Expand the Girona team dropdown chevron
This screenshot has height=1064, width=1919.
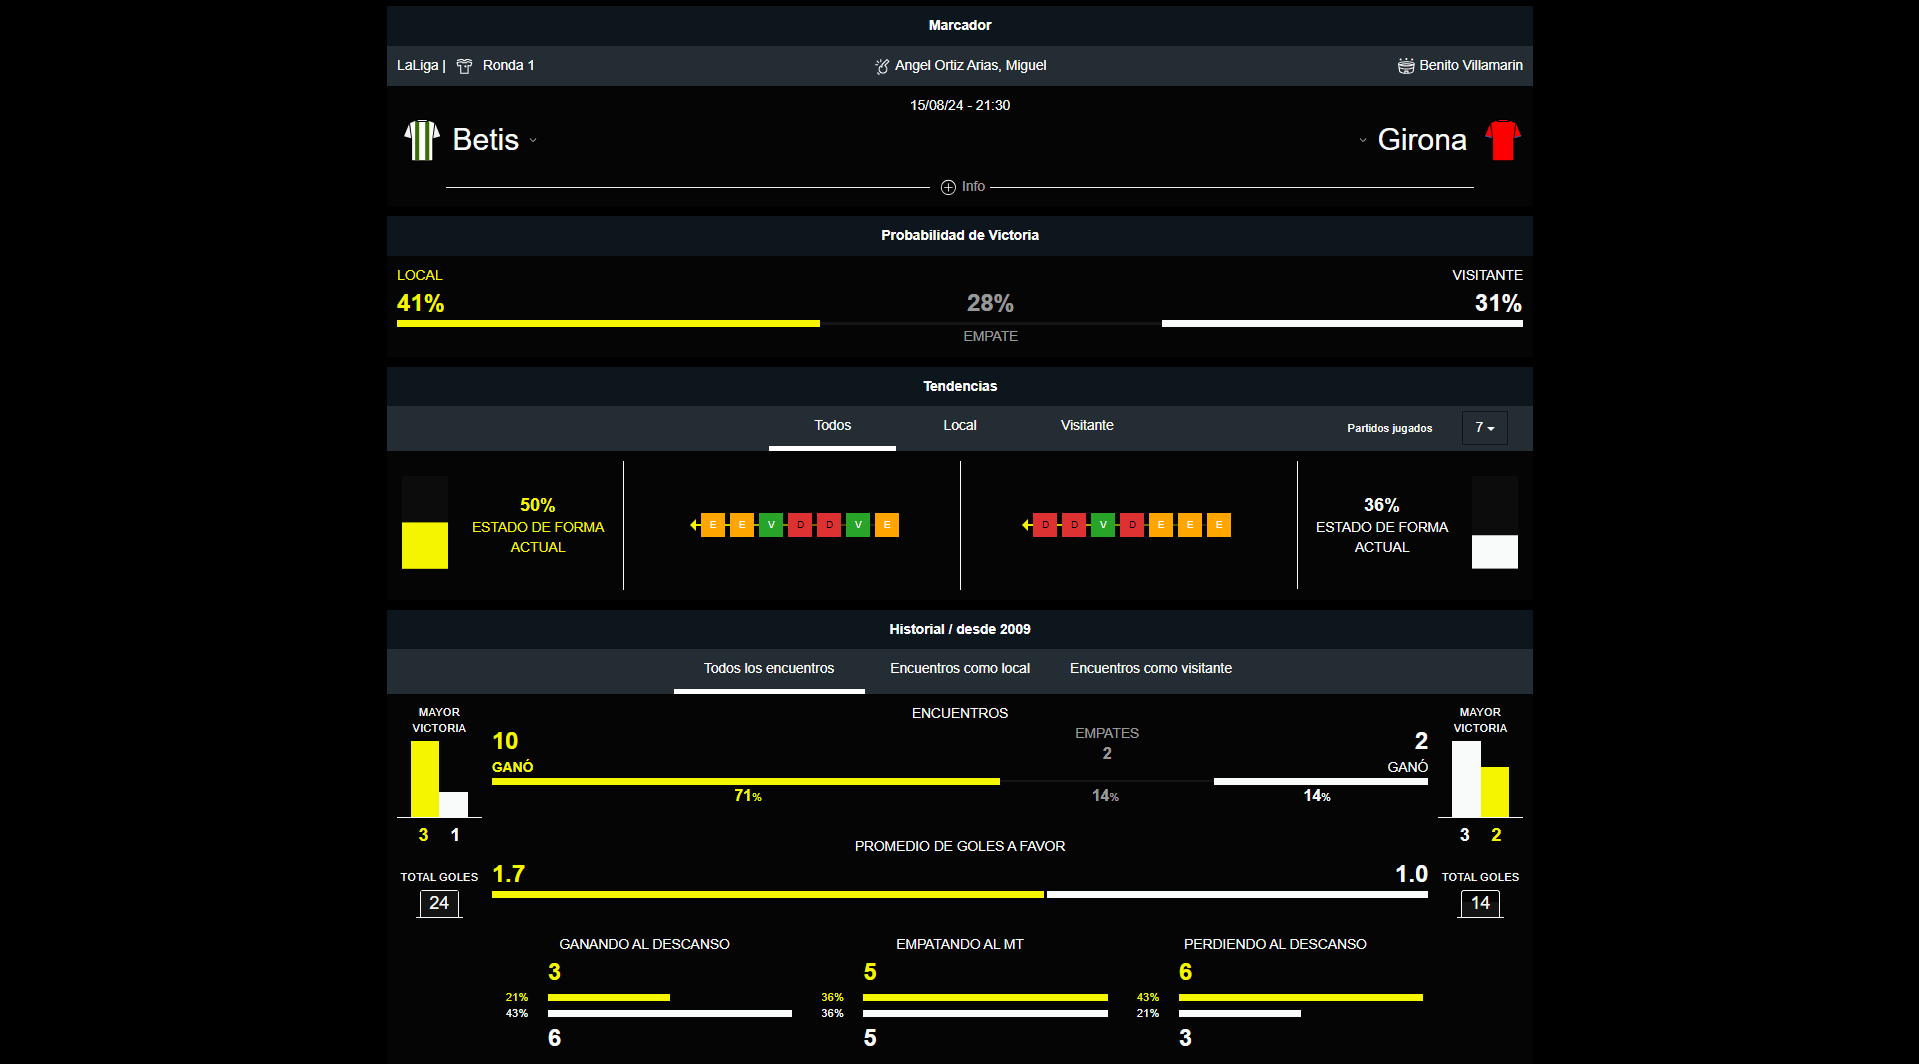(1363, 141)
